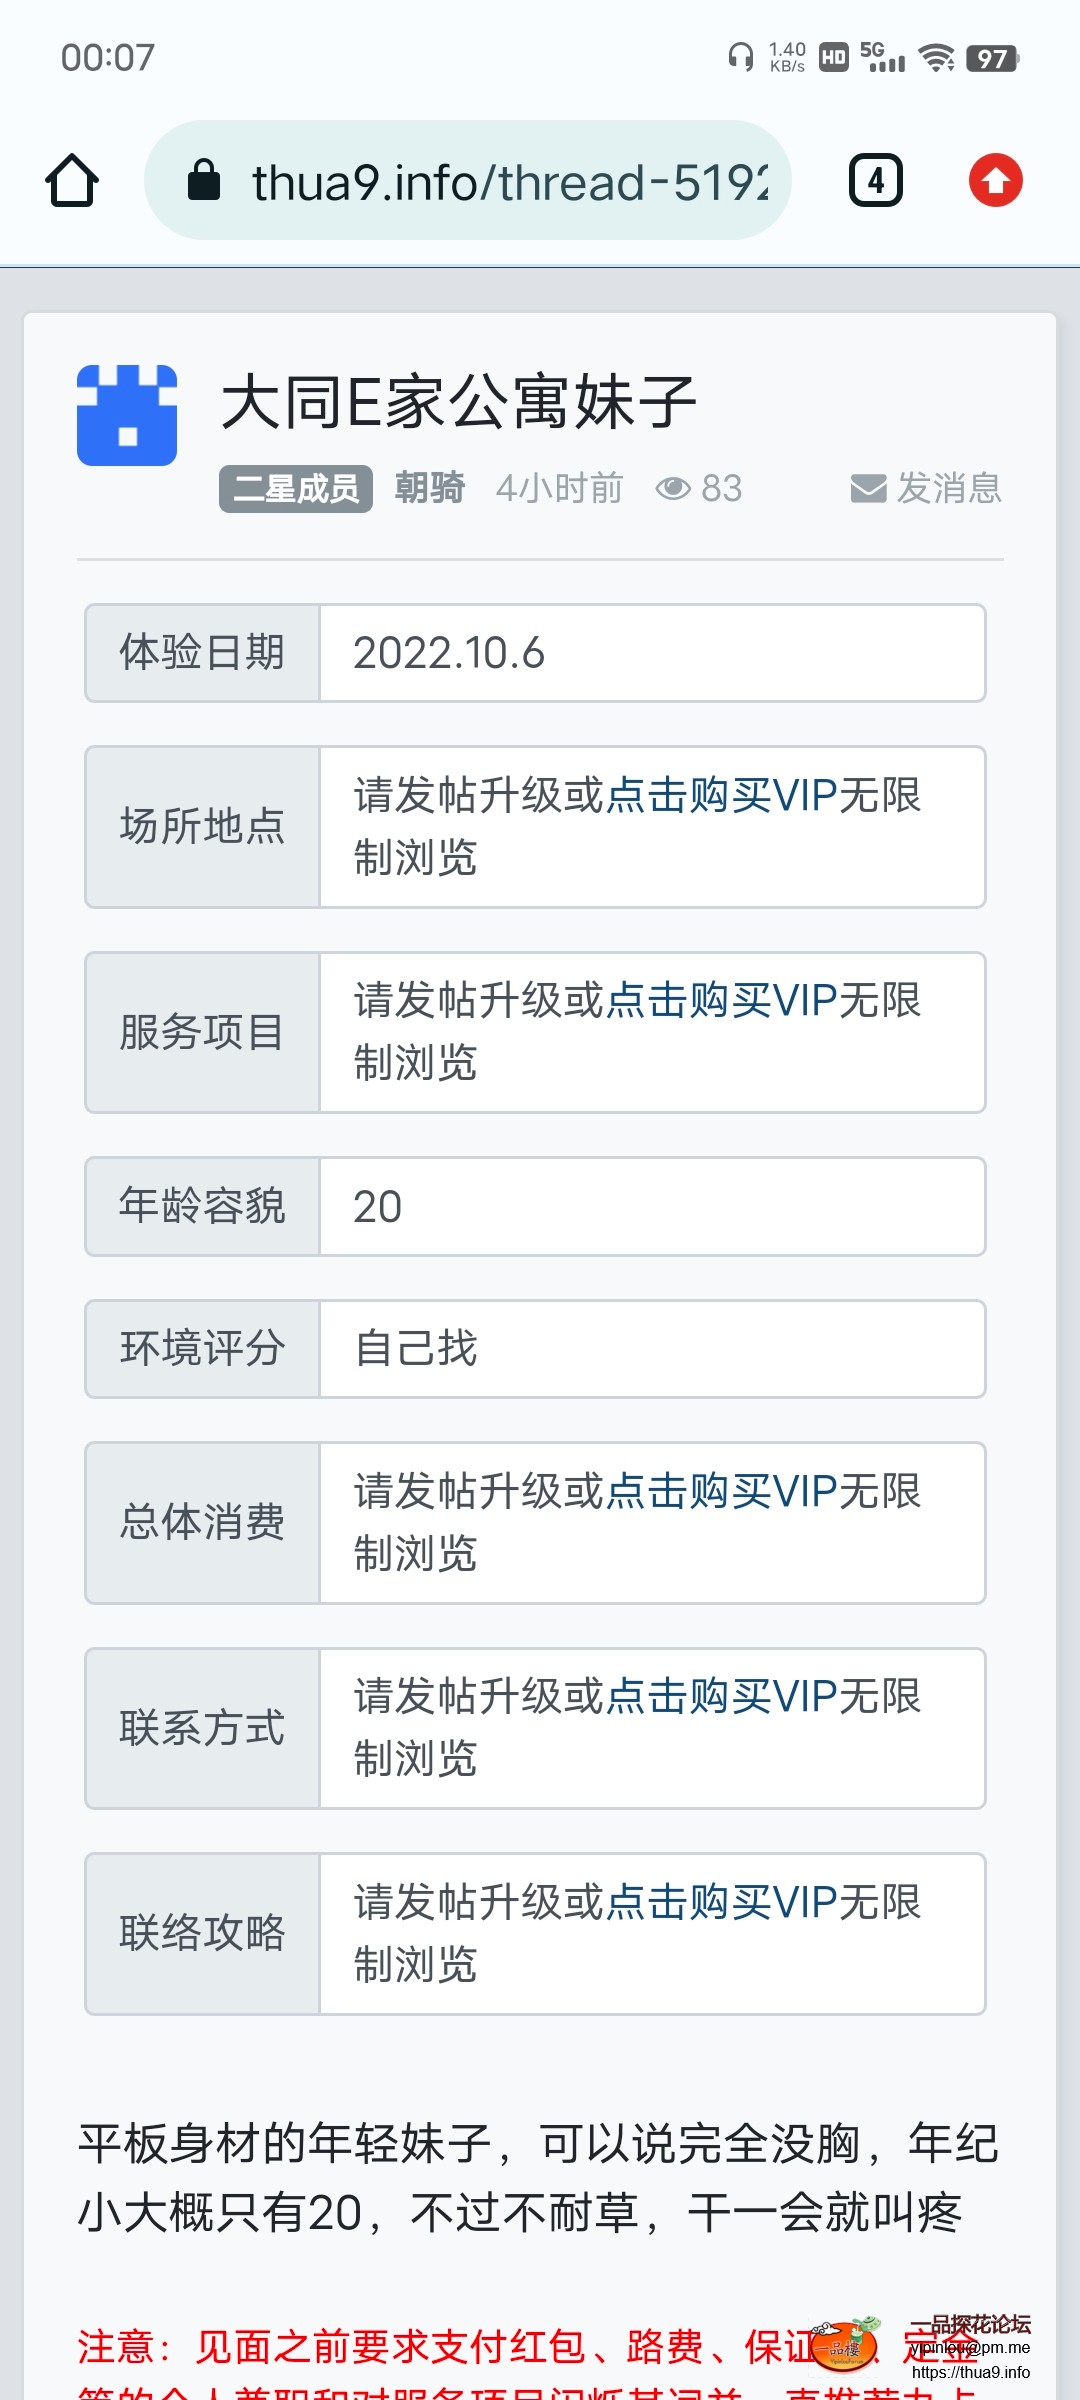
Task: Tap the headphone status bar icon
Action: 741,57
